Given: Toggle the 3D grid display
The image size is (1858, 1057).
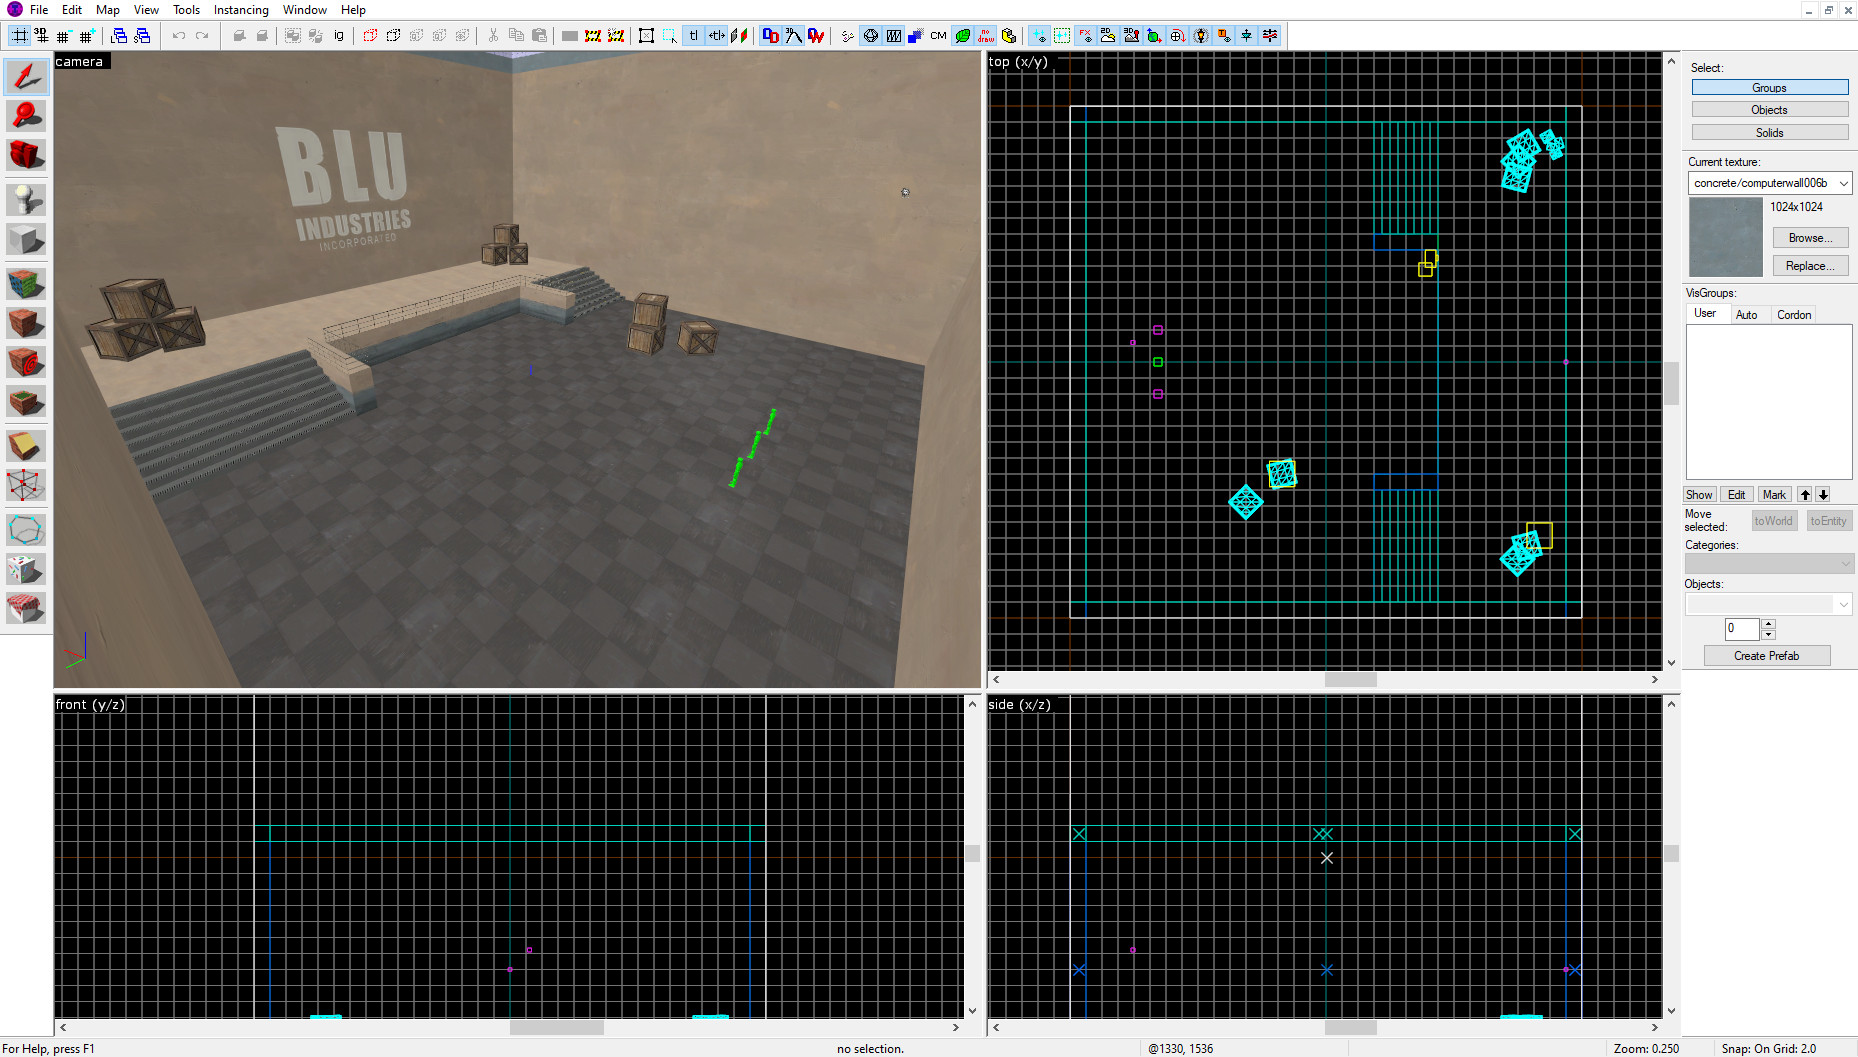Looking at the screenshot, I should click(41, 36).
